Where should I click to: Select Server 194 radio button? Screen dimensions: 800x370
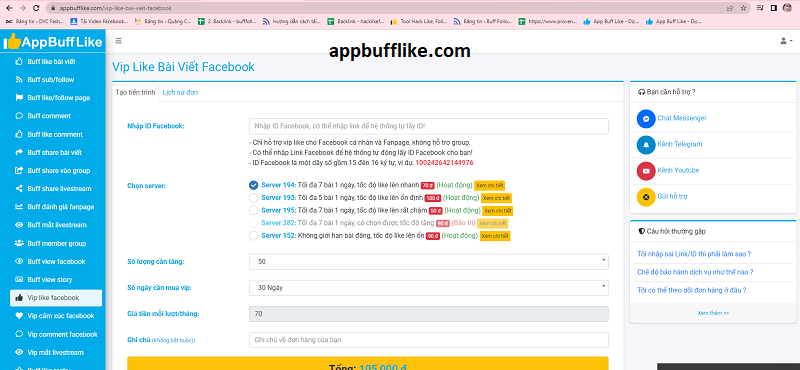254,185
